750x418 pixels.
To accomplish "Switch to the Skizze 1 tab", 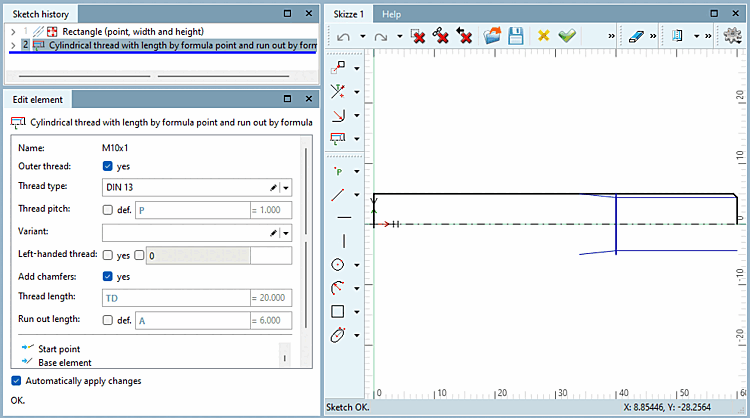I will coord(349,14).
